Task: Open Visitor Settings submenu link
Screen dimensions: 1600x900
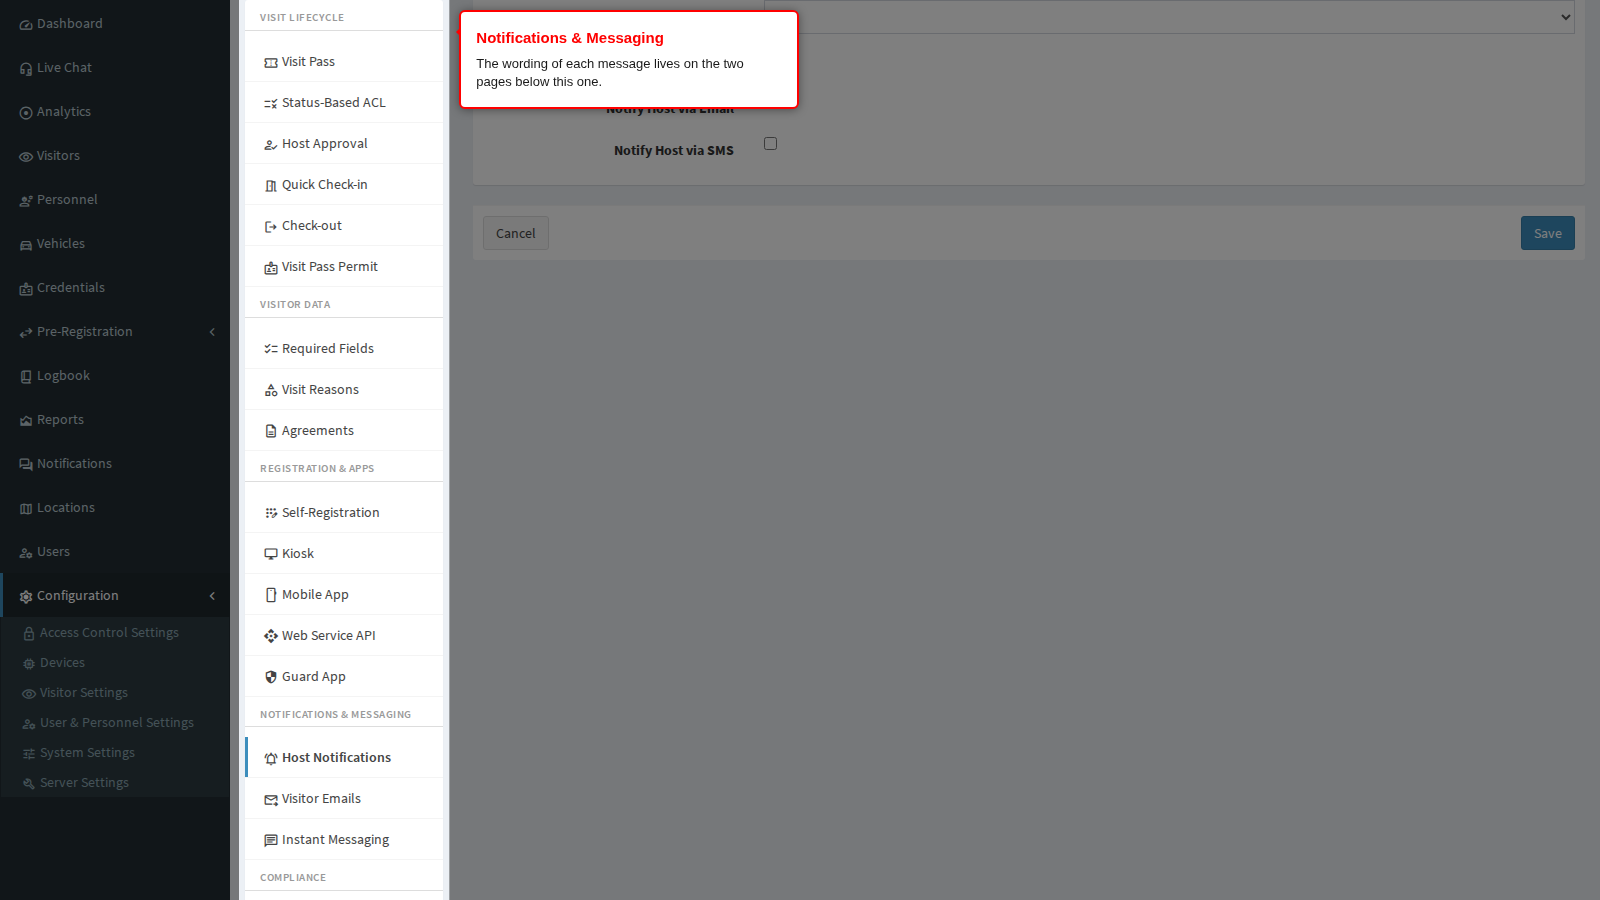Action: coord(84,693)
